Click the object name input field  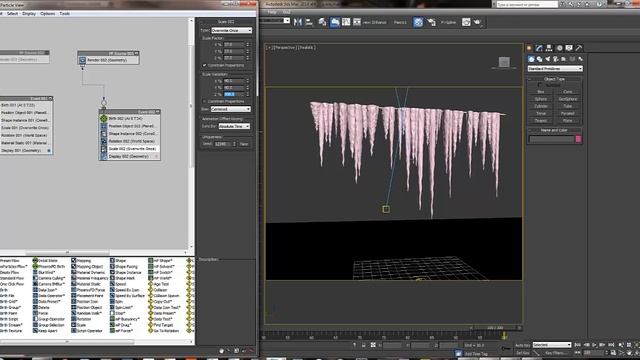tap(551, 139)
